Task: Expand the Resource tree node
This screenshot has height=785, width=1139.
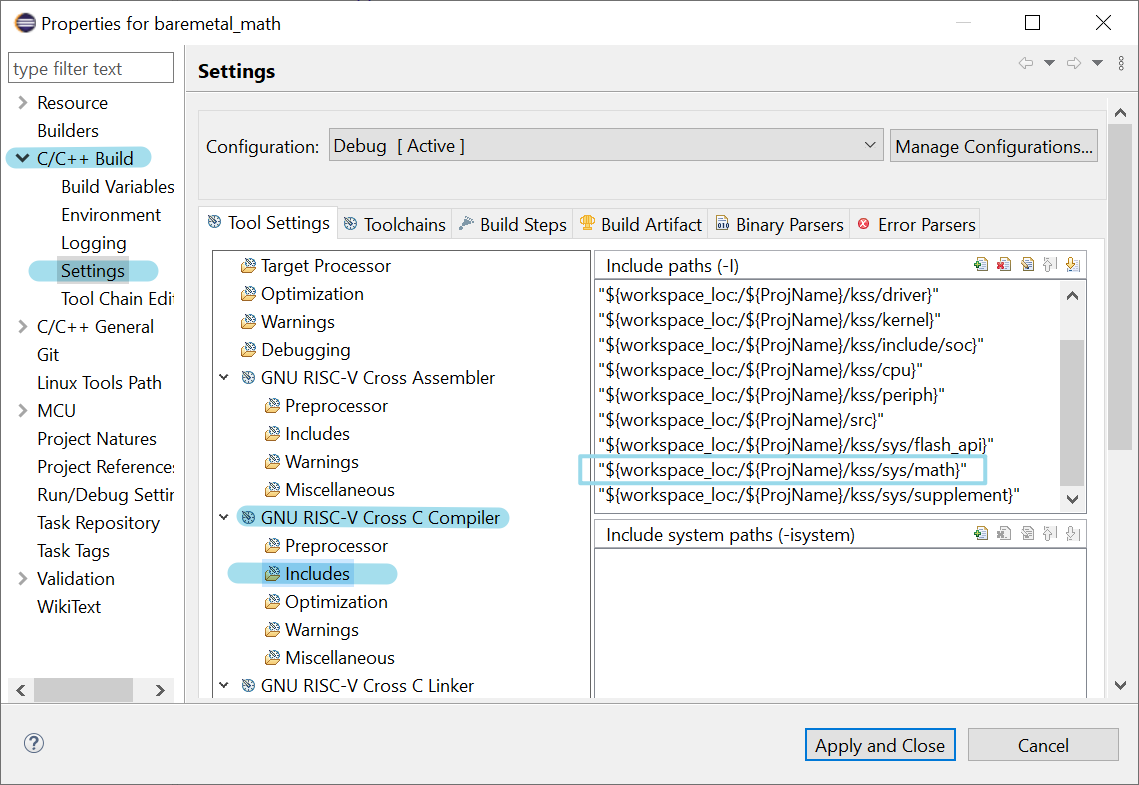Action: [x=23, y=102]
